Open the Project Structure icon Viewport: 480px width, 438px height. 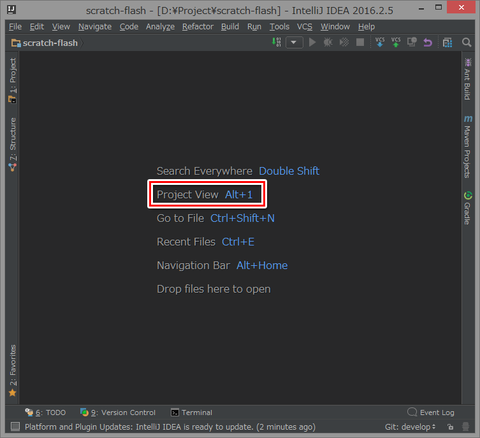point(447,43)
